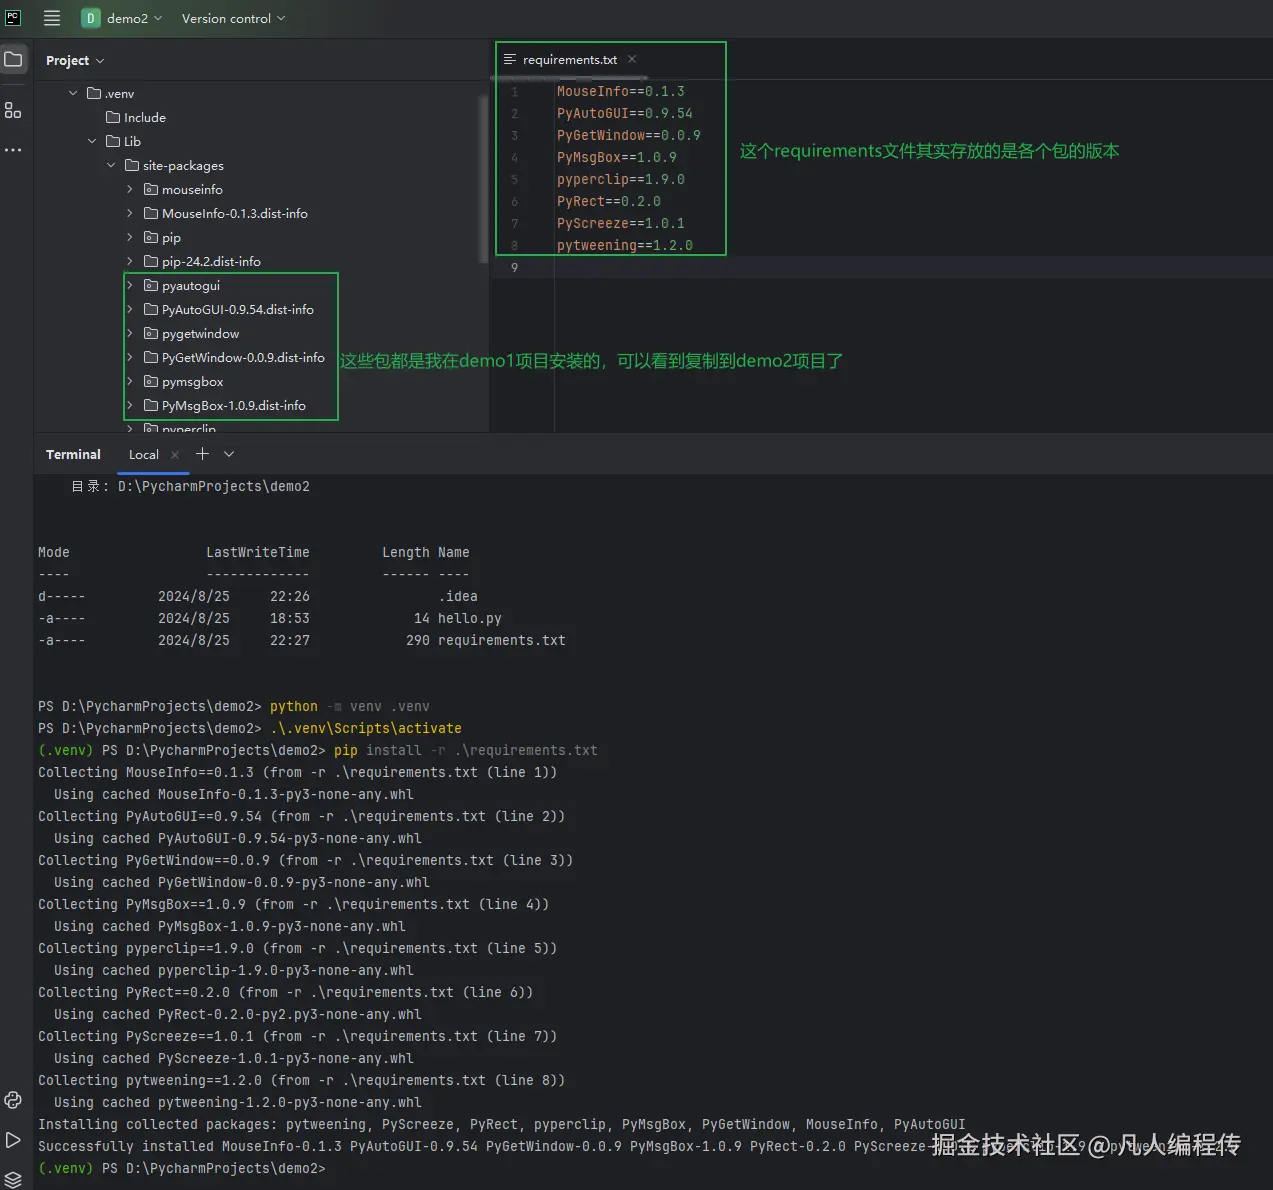Image resolution: width=1273 pixels, height=1190 pixels.
Task: Expand PyAutoGUI-0.9.54.dist-info folder
Action: point(130,309)
